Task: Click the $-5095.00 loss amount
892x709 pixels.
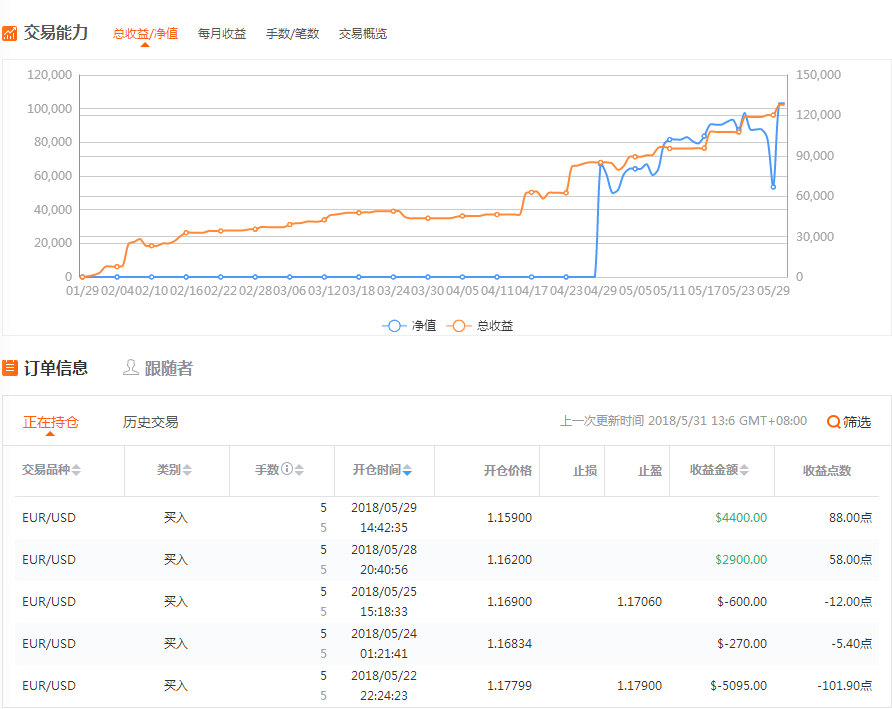Action: [x=738, y=686]
